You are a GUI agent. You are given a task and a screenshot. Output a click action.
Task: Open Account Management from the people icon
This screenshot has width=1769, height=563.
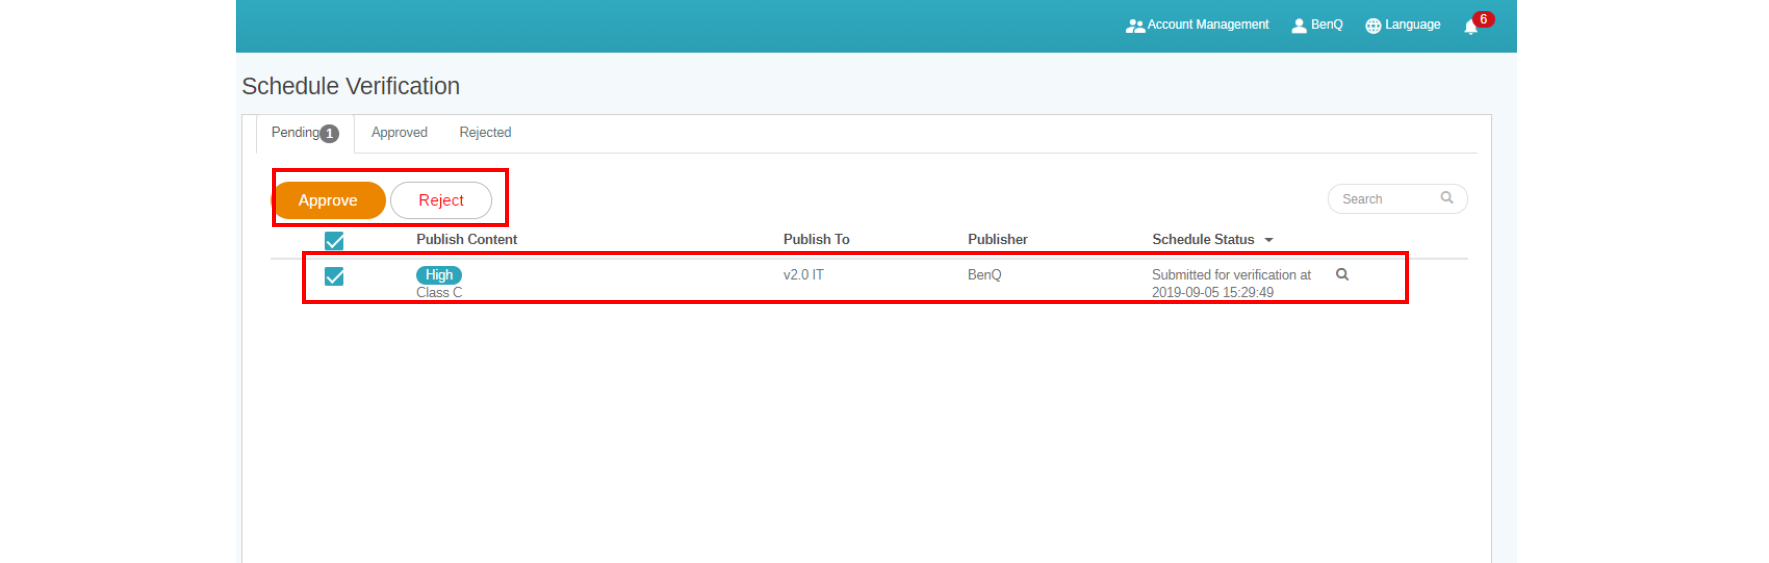coord(1135,26)
